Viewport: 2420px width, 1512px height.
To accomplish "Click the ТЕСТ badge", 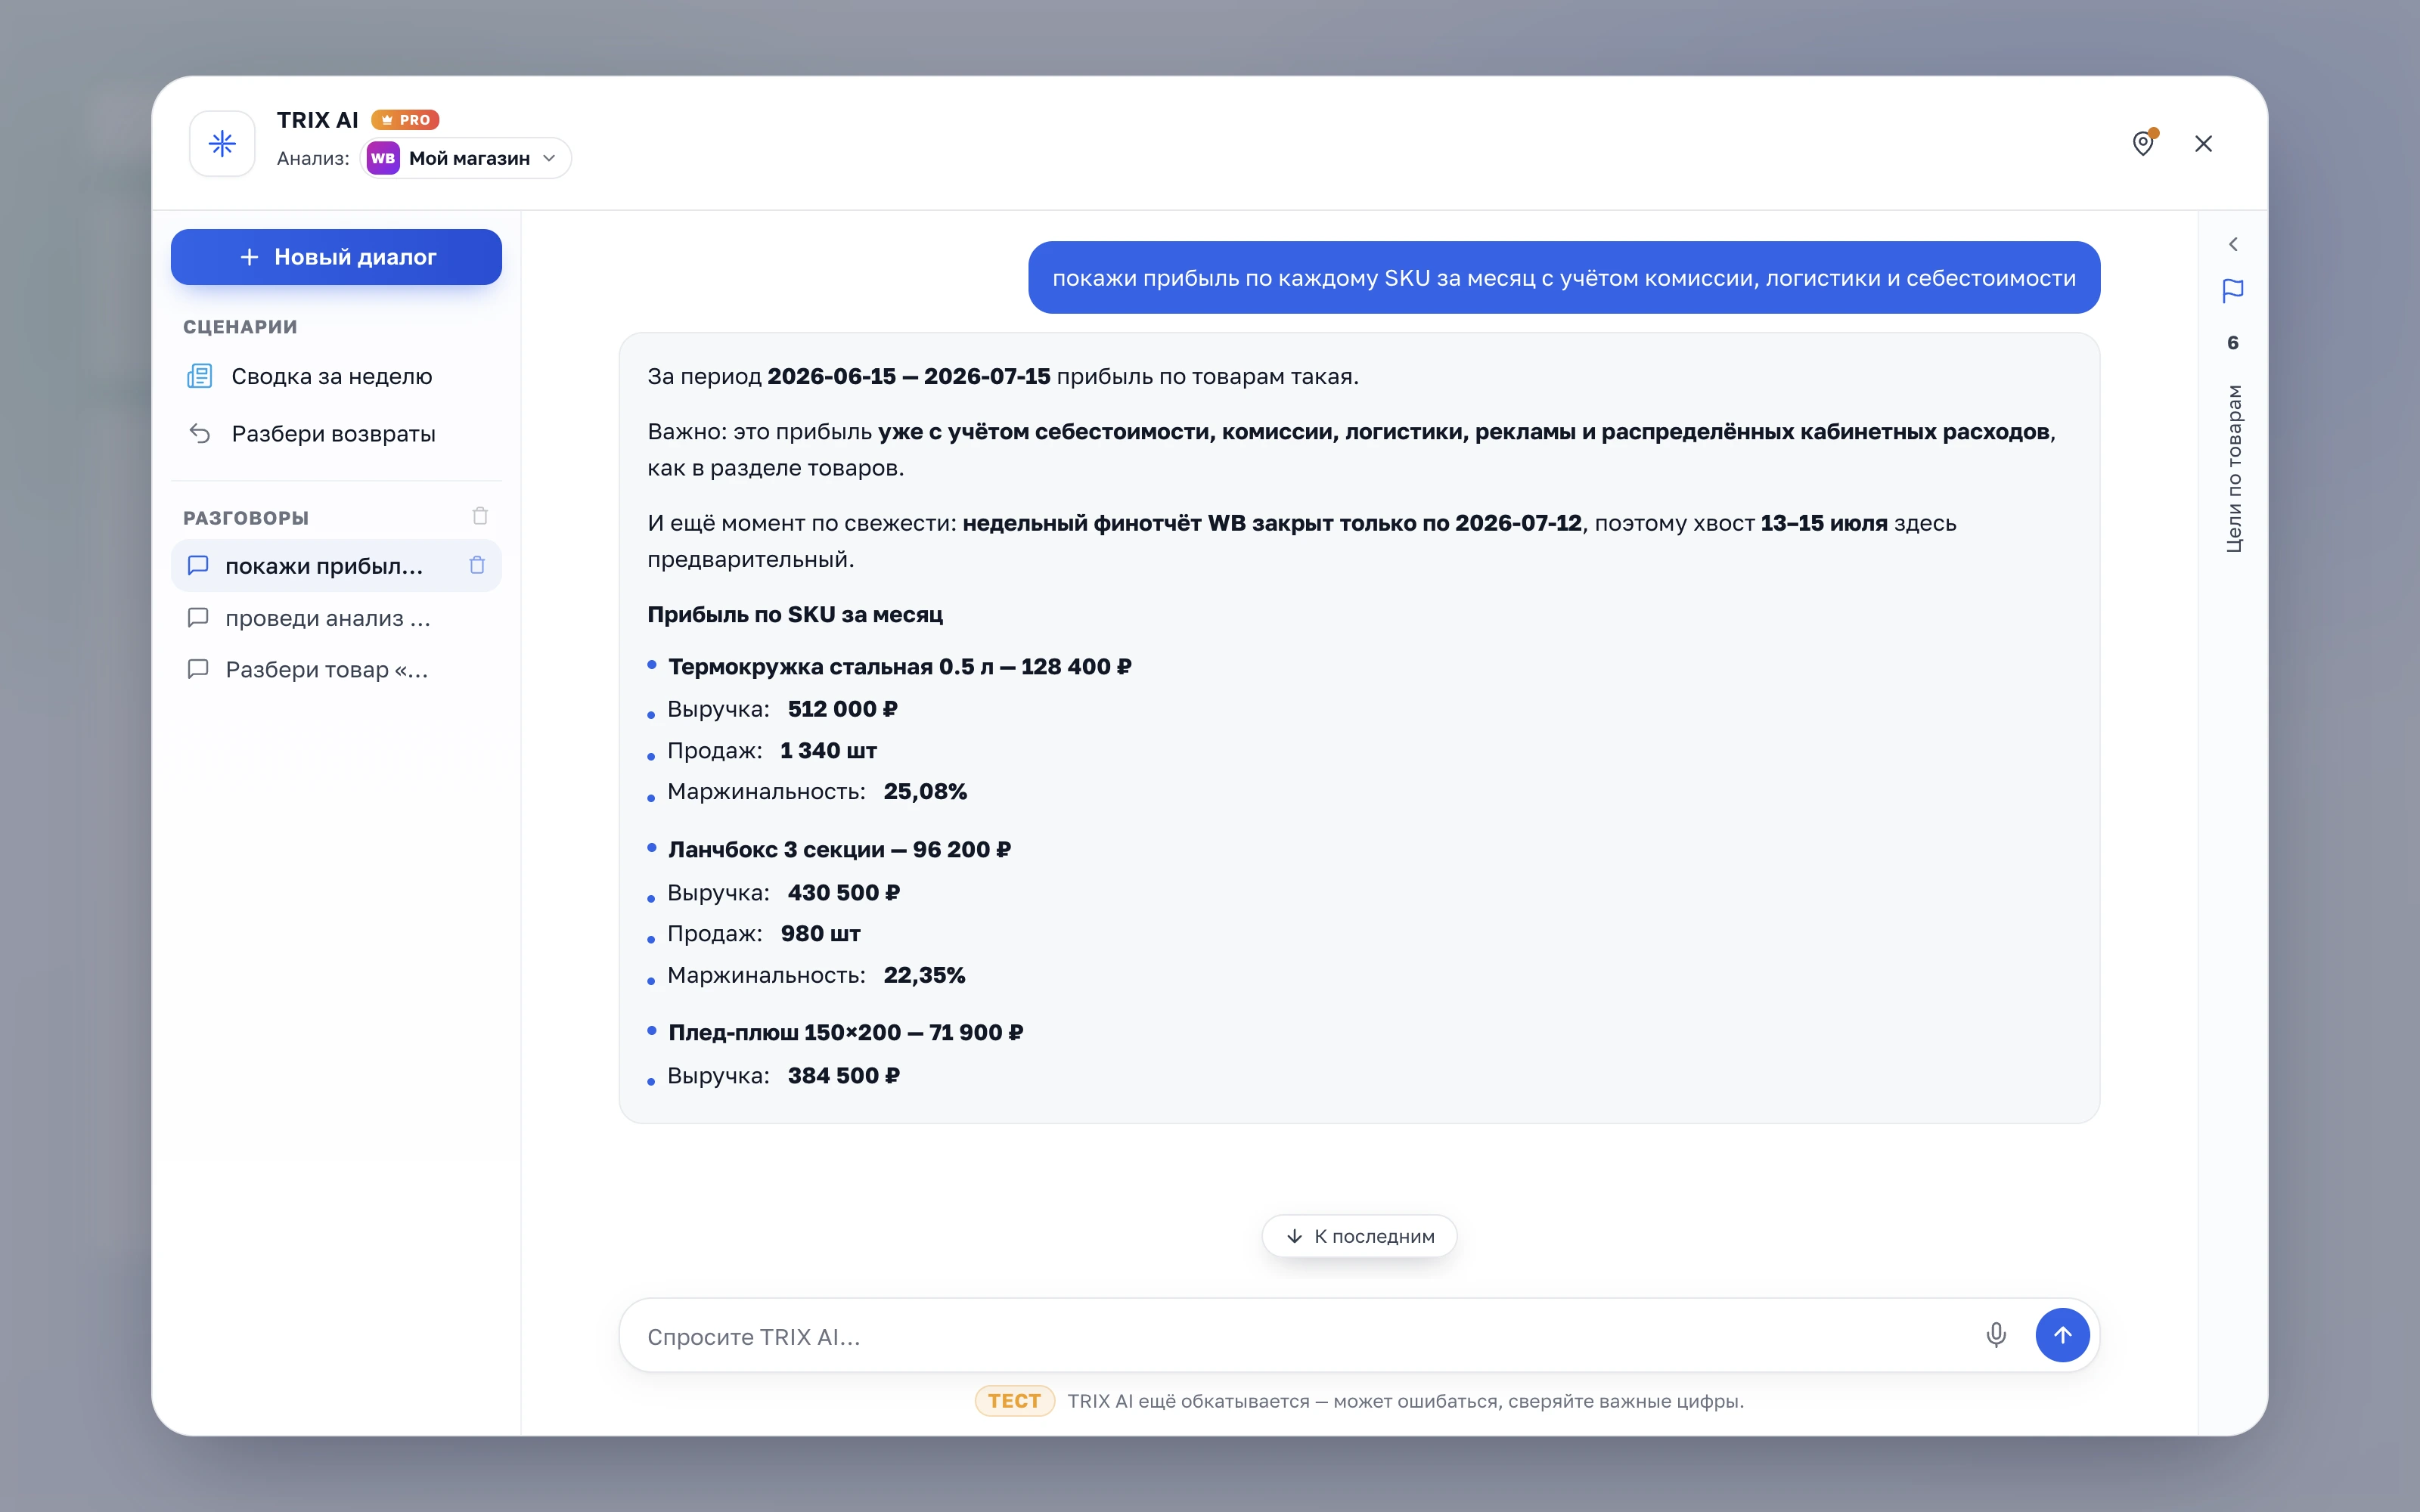I will (1014, 1401).
